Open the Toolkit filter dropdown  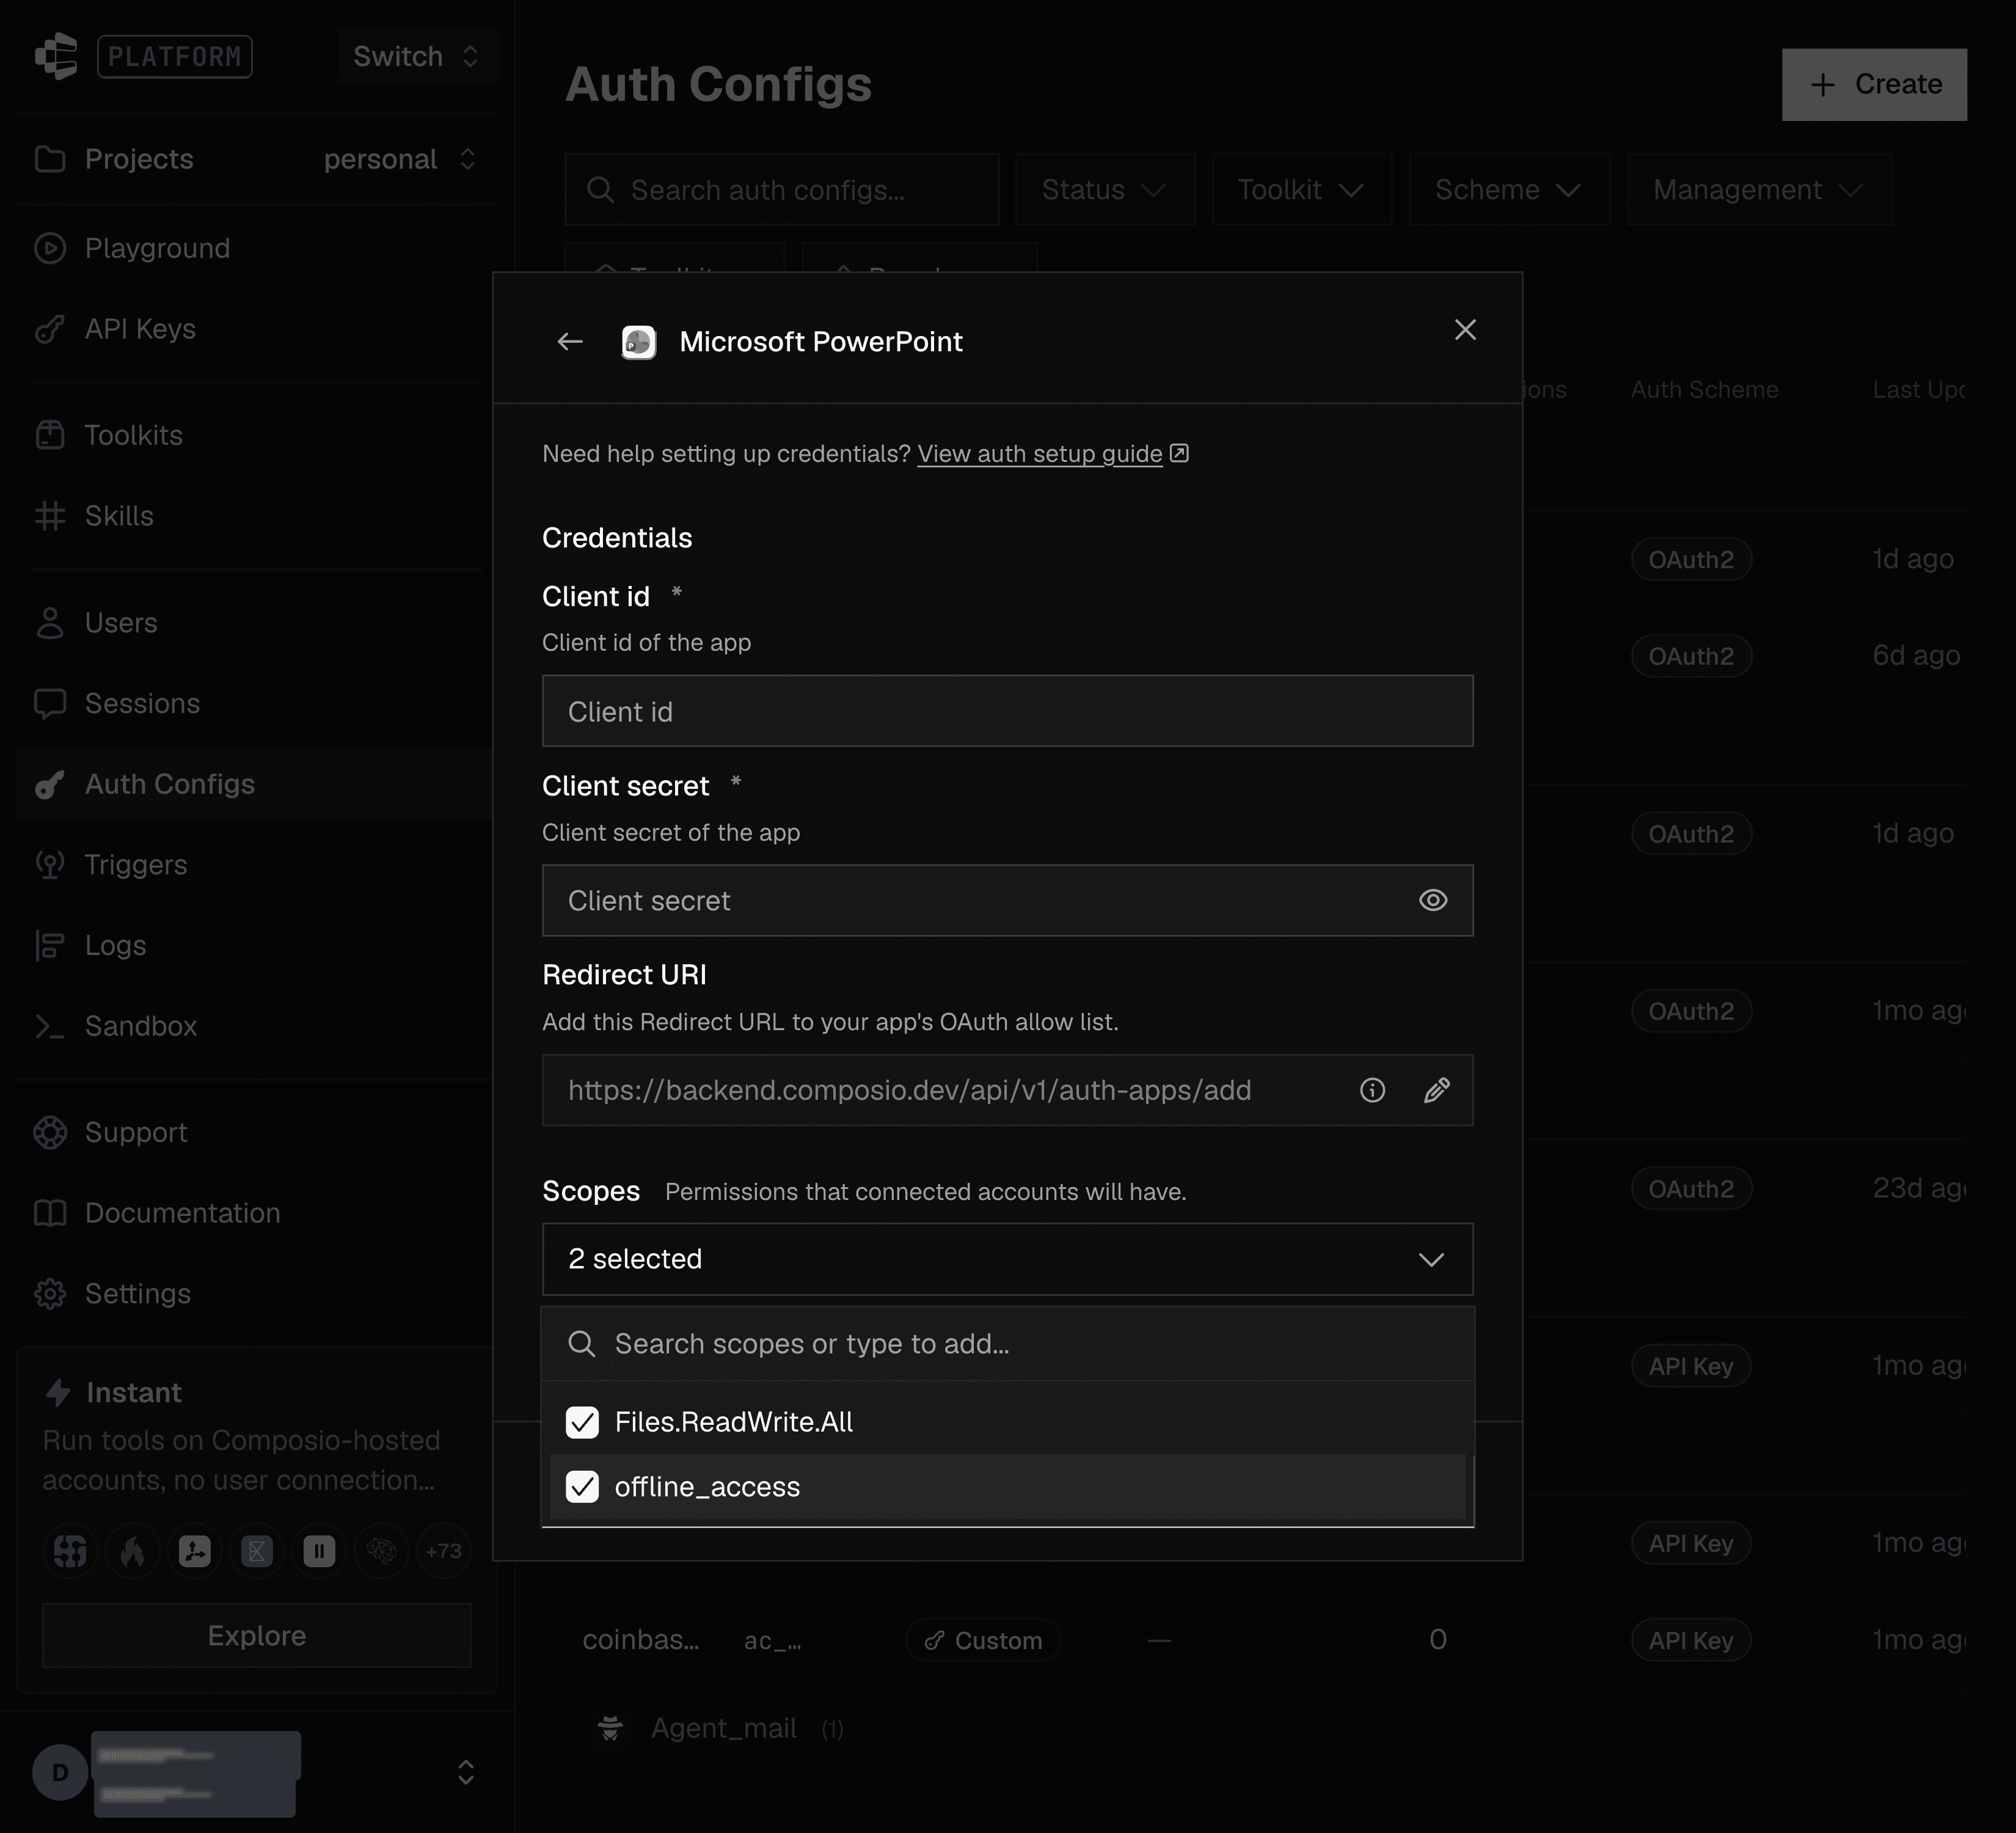pyautogui.click(x=1301, y=189)
